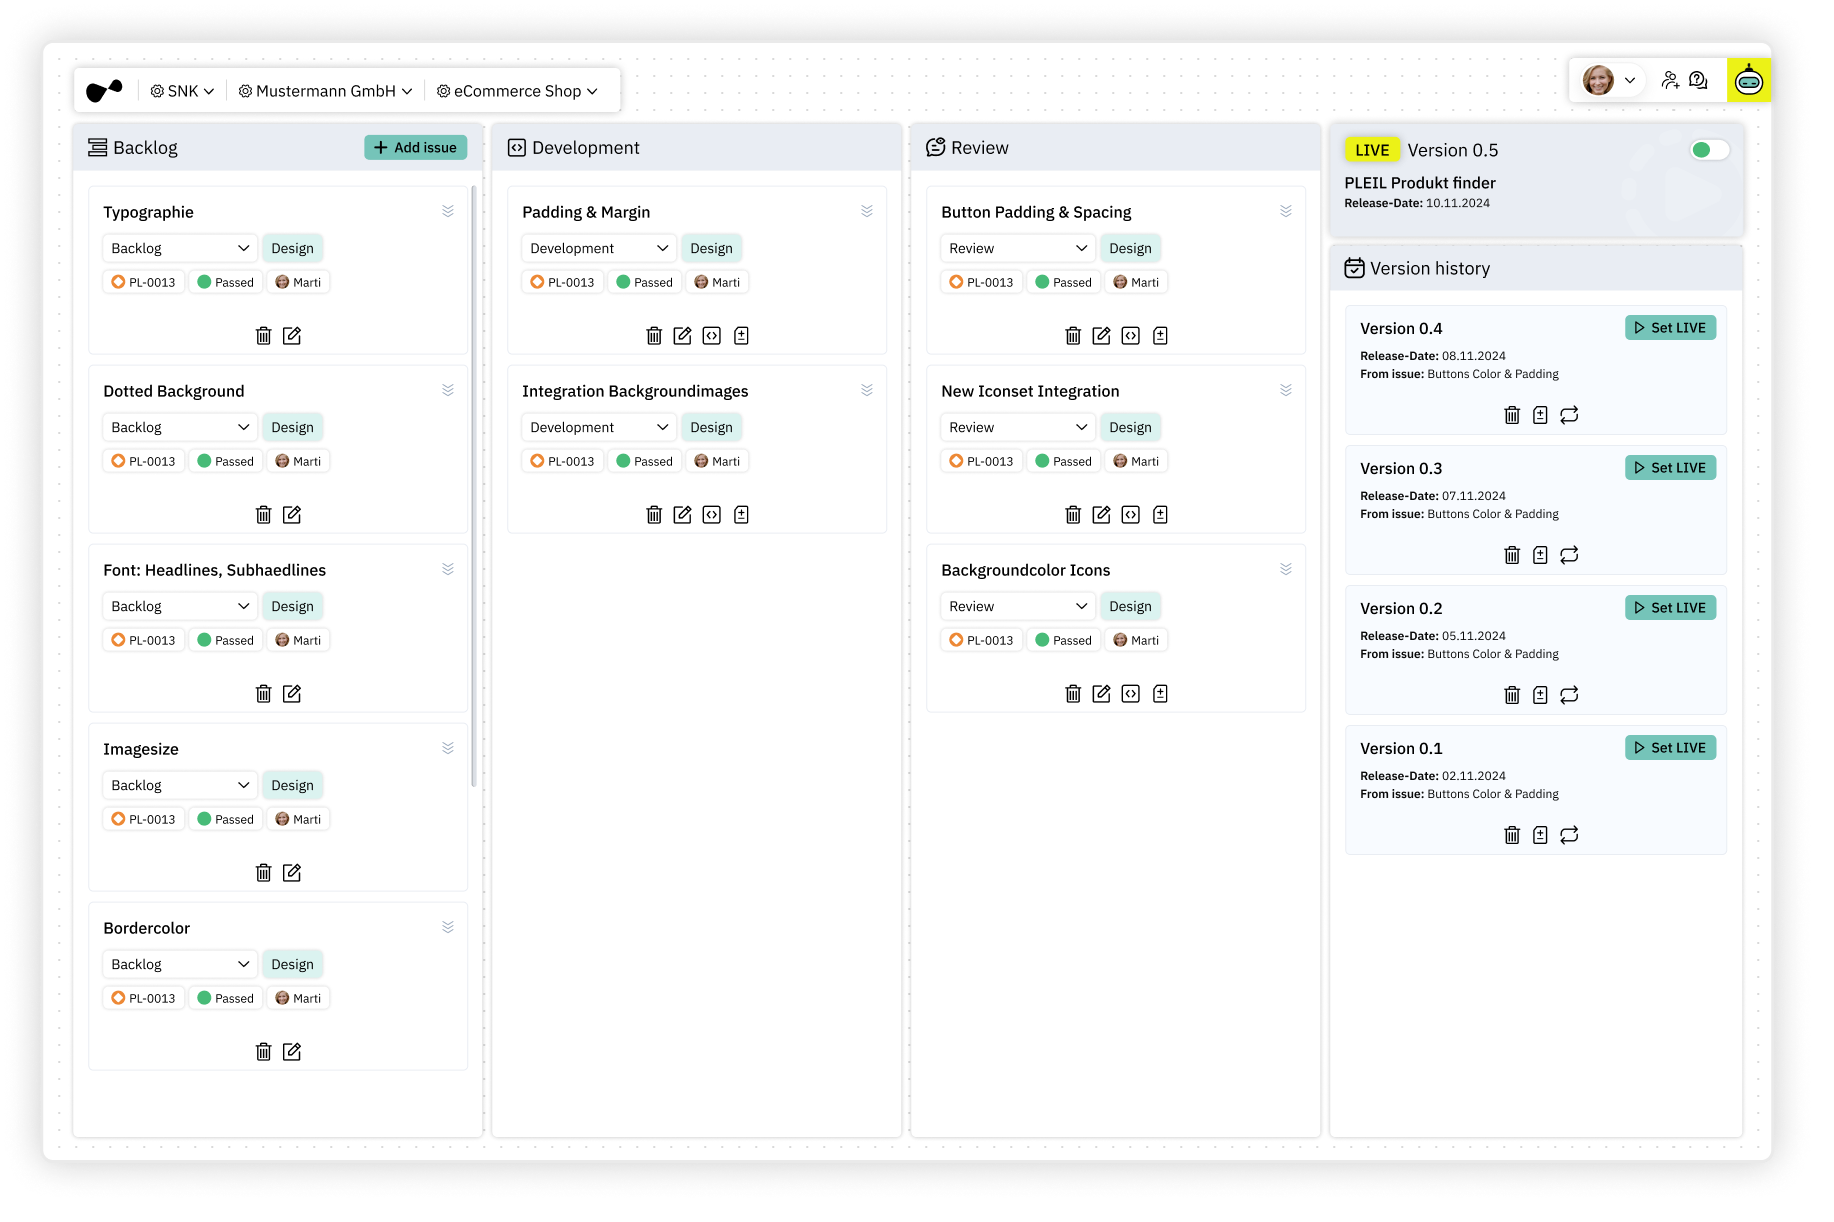Image resolution: width=1834 pixels, height=1222 pixels.
Task: Open code view for Button Padding & Spacing
Action: [x=1130, y=336]
